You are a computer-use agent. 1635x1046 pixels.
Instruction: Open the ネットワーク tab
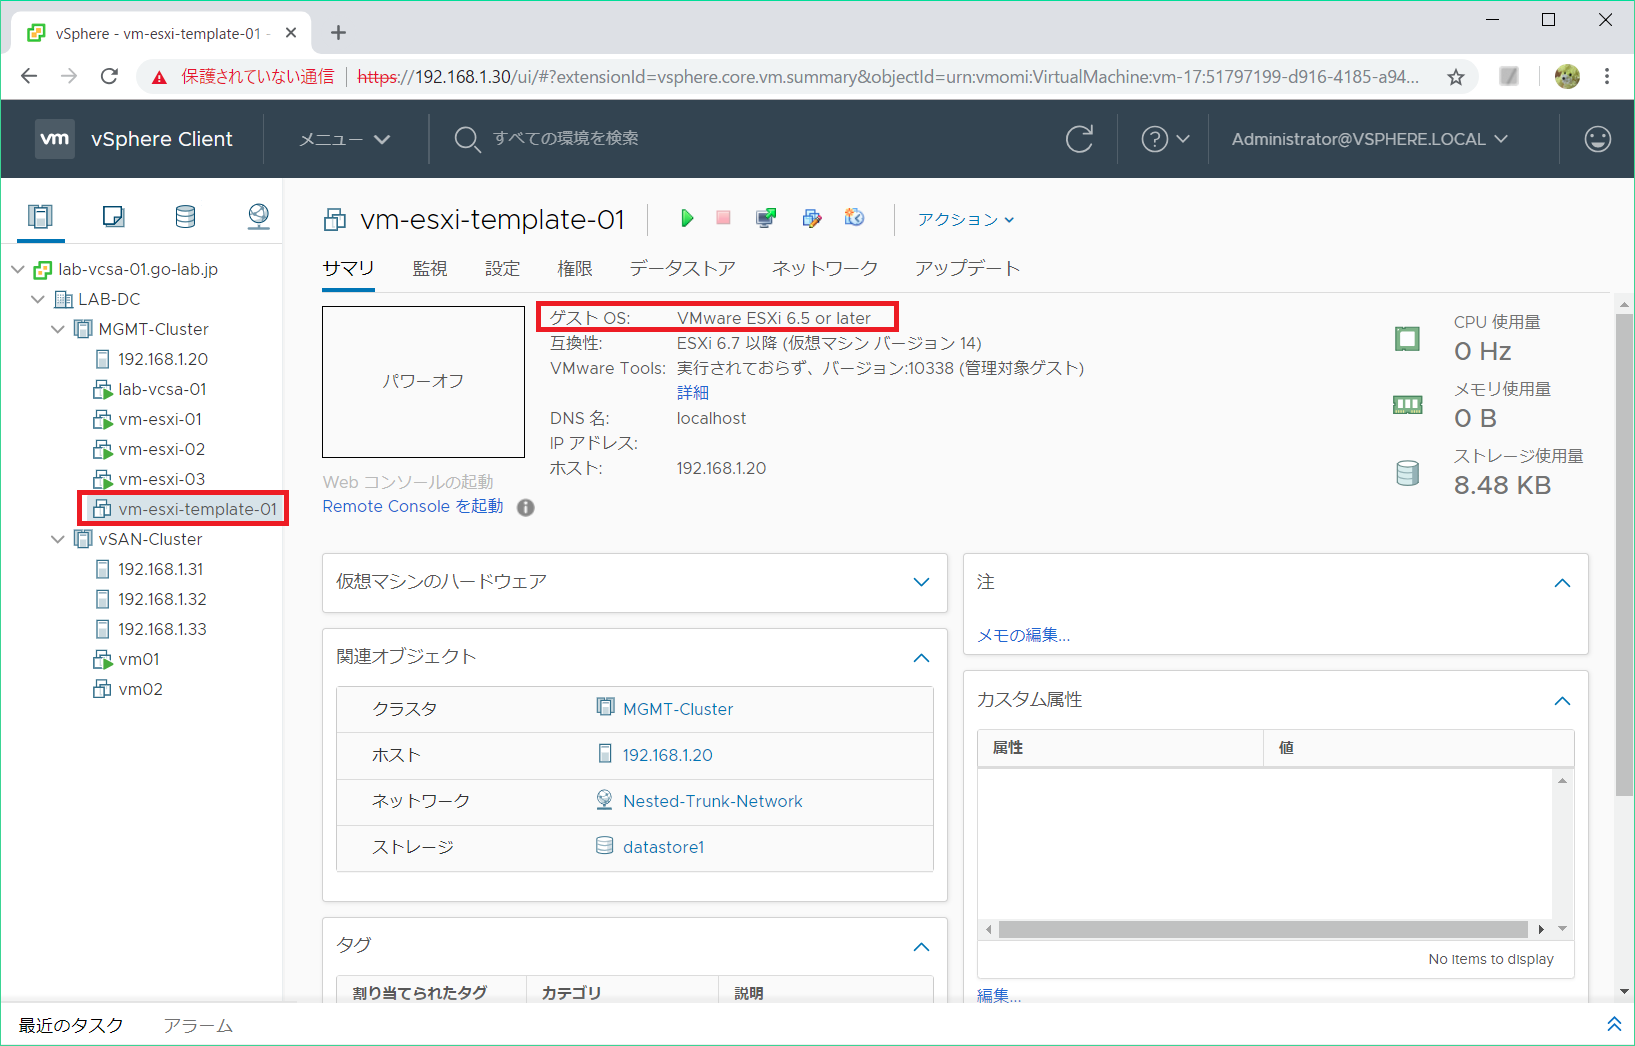(825, 268)
